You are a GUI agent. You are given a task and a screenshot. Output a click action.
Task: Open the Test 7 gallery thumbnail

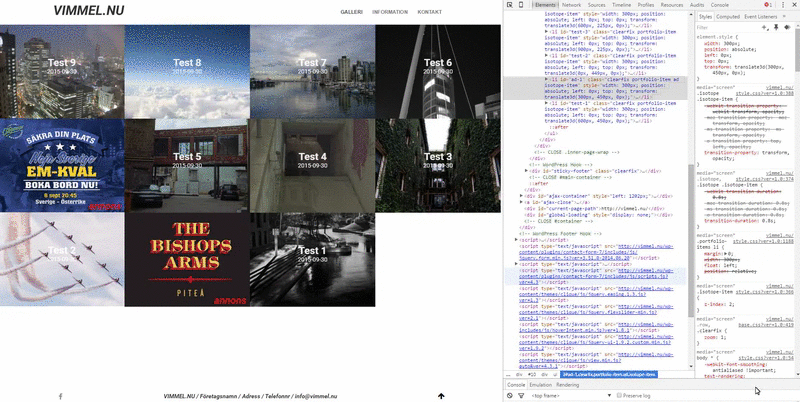pos(312,71)
